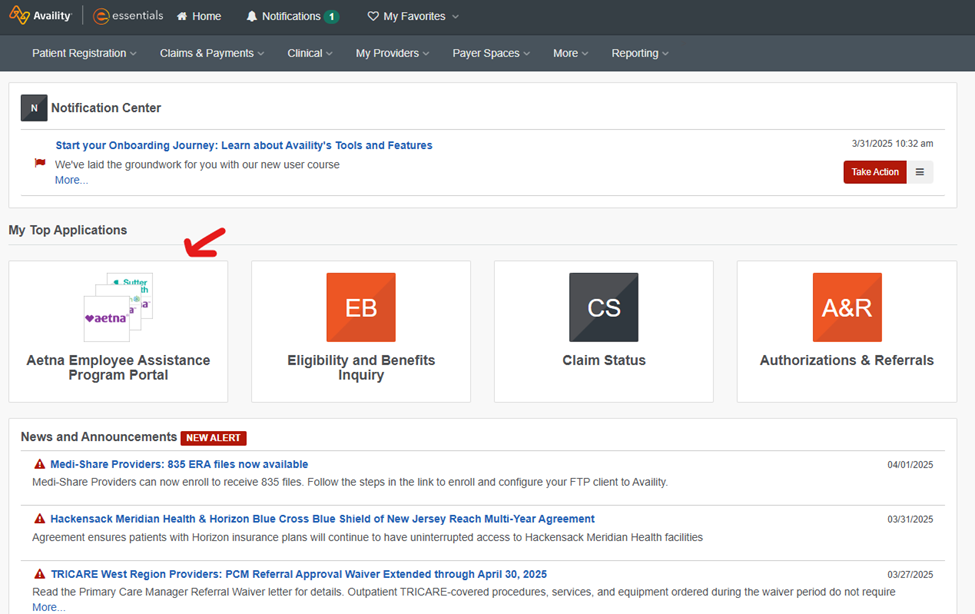Image resolution: width=975 pixels, height=614 pixels.
Task: Open the Medi-Share 835 ERA files announcement
Action: tap(179, 464)
